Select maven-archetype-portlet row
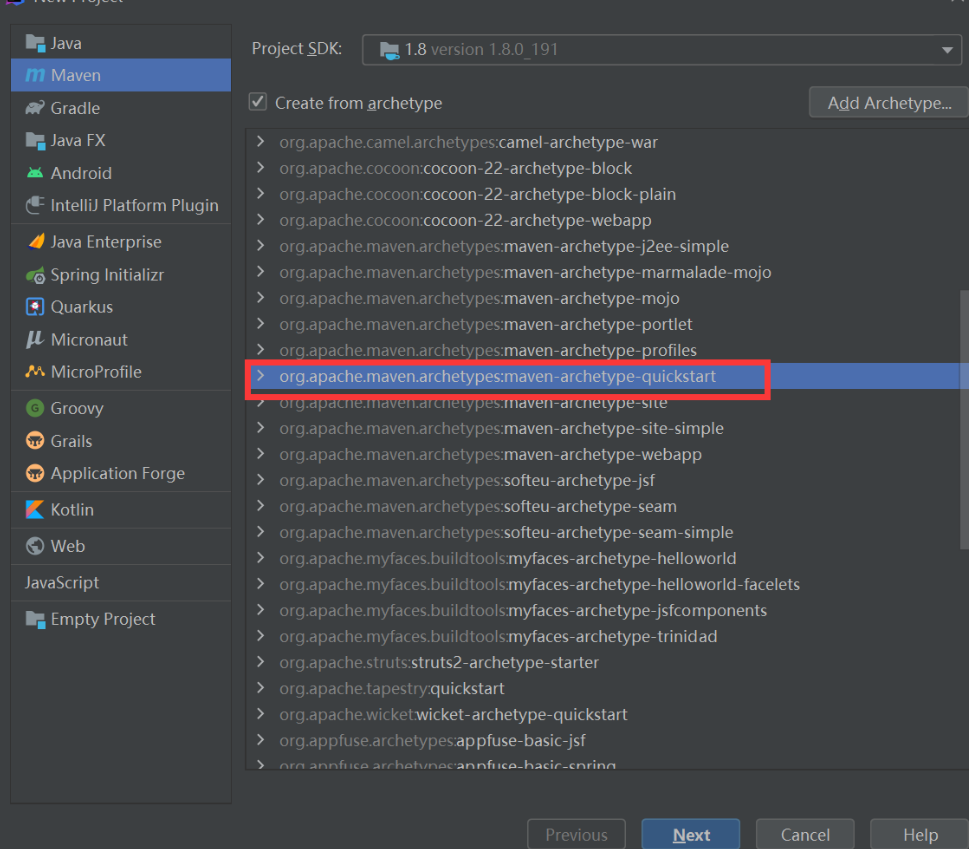This screenshot has height=849, width=970. [606, 324]
